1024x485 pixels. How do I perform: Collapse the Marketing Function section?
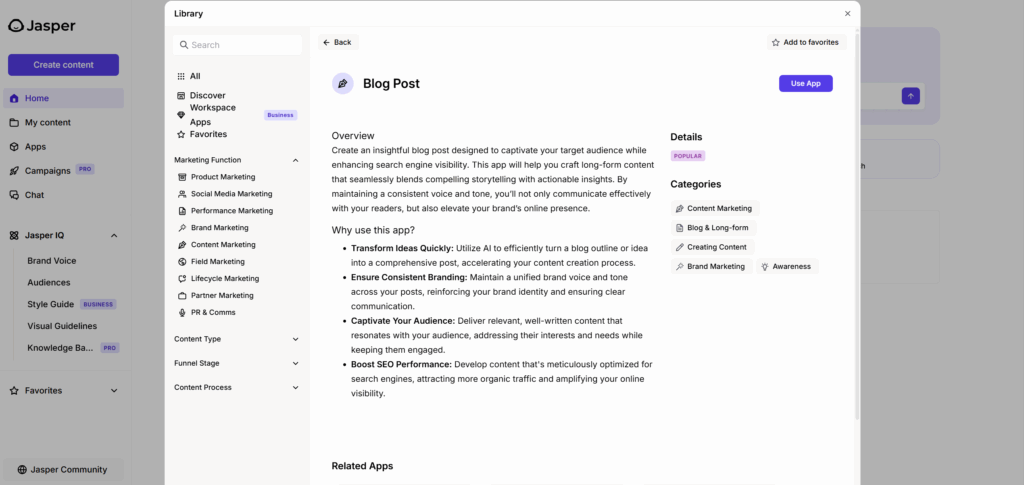pos(295,160)
